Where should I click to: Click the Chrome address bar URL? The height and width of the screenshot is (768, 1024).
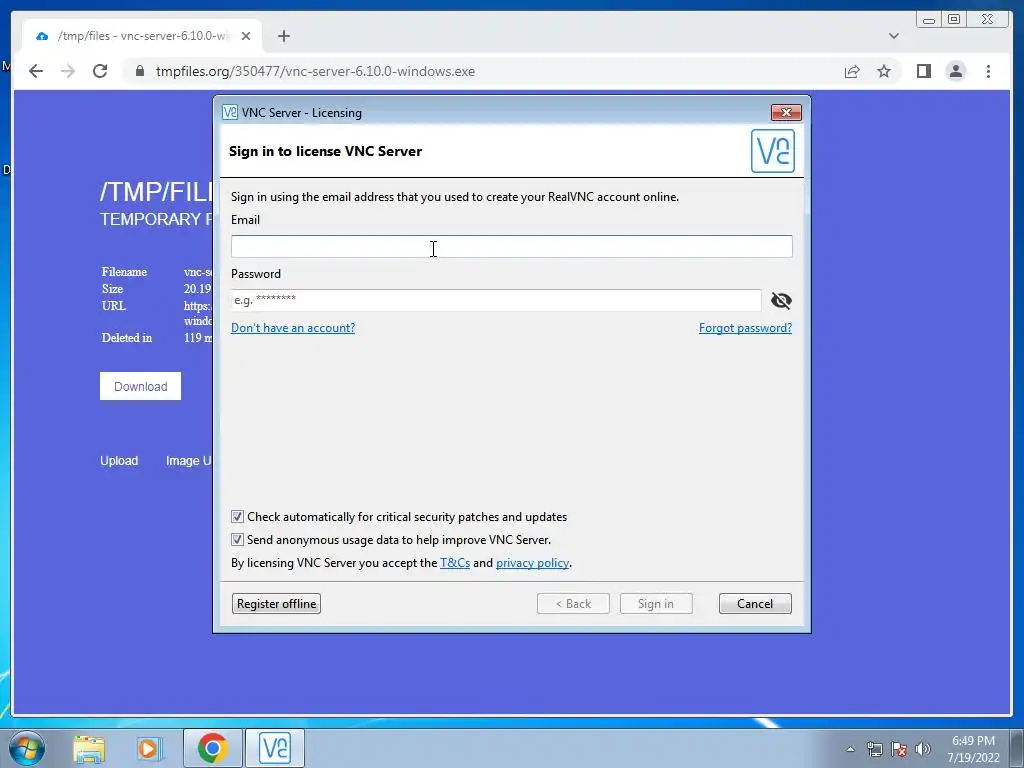coord(315,71)
